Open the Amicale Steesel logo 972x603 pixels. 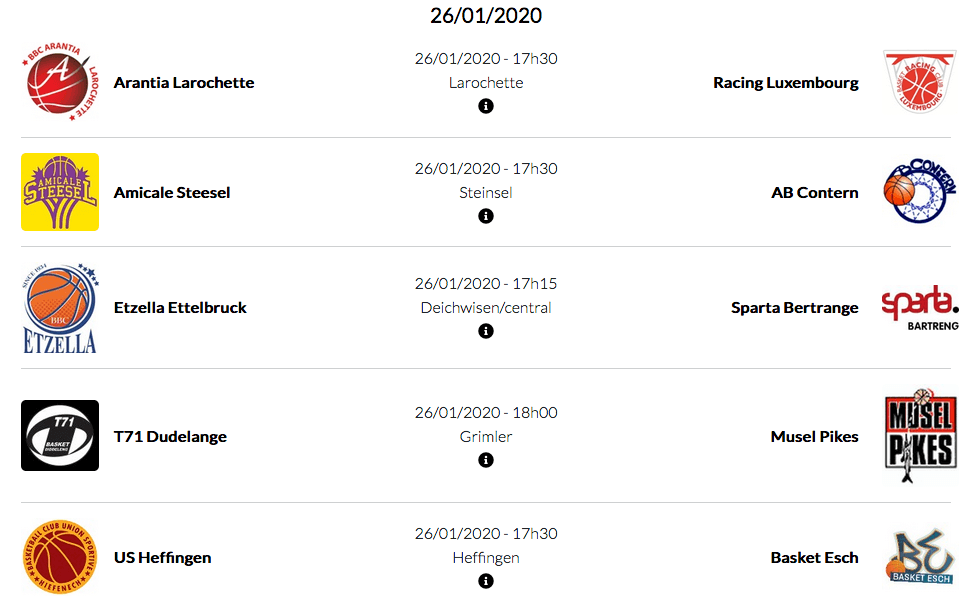click(60, 192)
